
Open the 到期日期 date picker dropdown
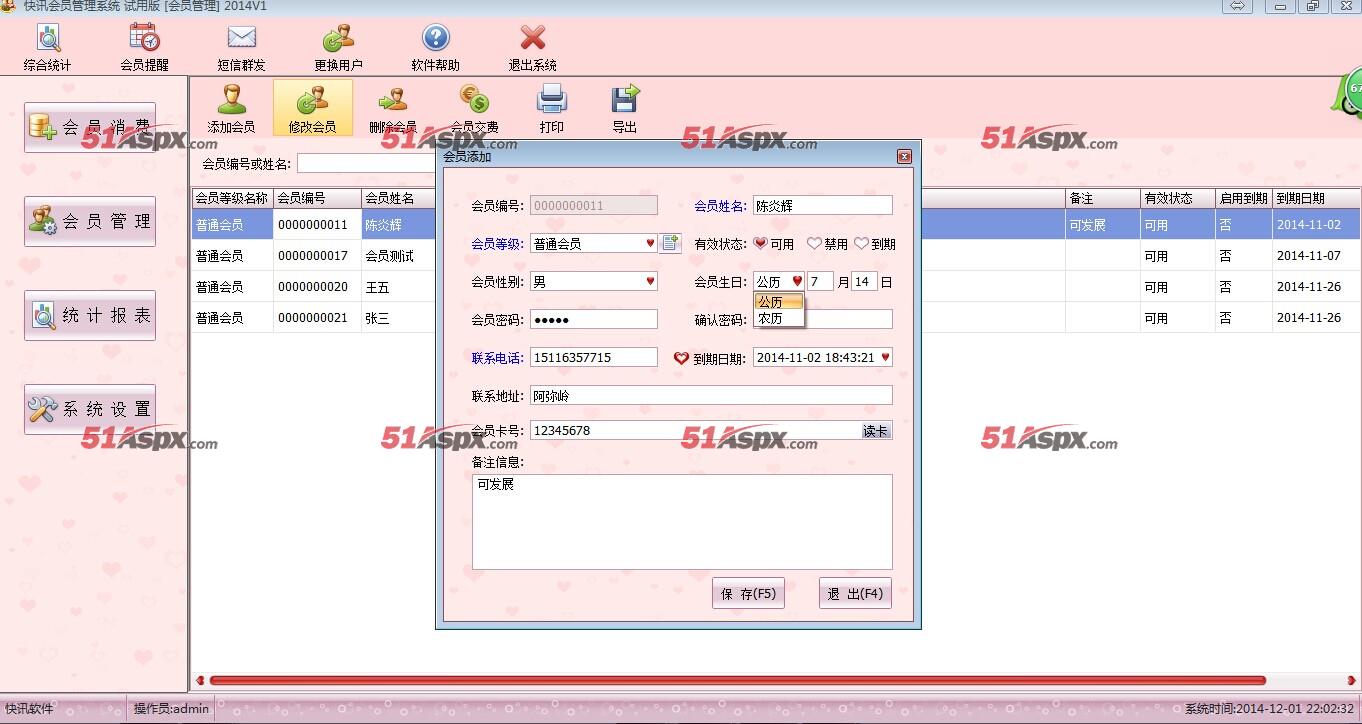pyautogui.click(x=885, y=357)
